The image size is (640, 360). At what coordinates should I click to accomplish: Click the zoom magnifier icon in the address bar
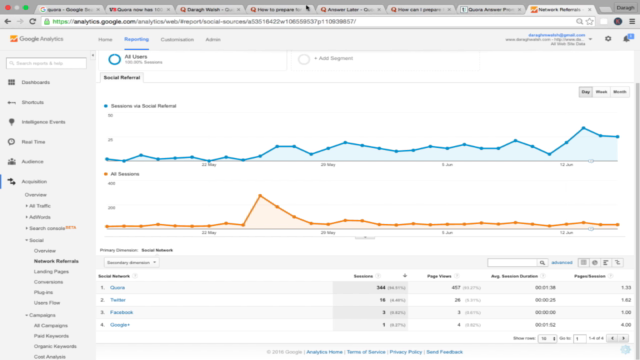pos(579,21)
